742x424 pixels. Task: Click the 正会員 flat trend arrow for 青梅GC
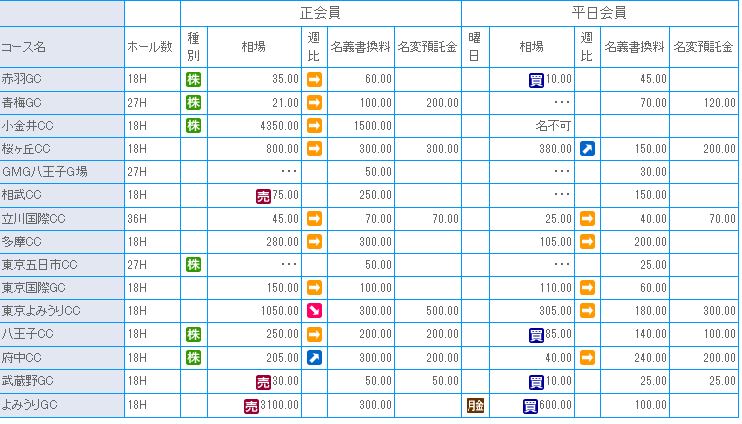(x=314, y=103)
